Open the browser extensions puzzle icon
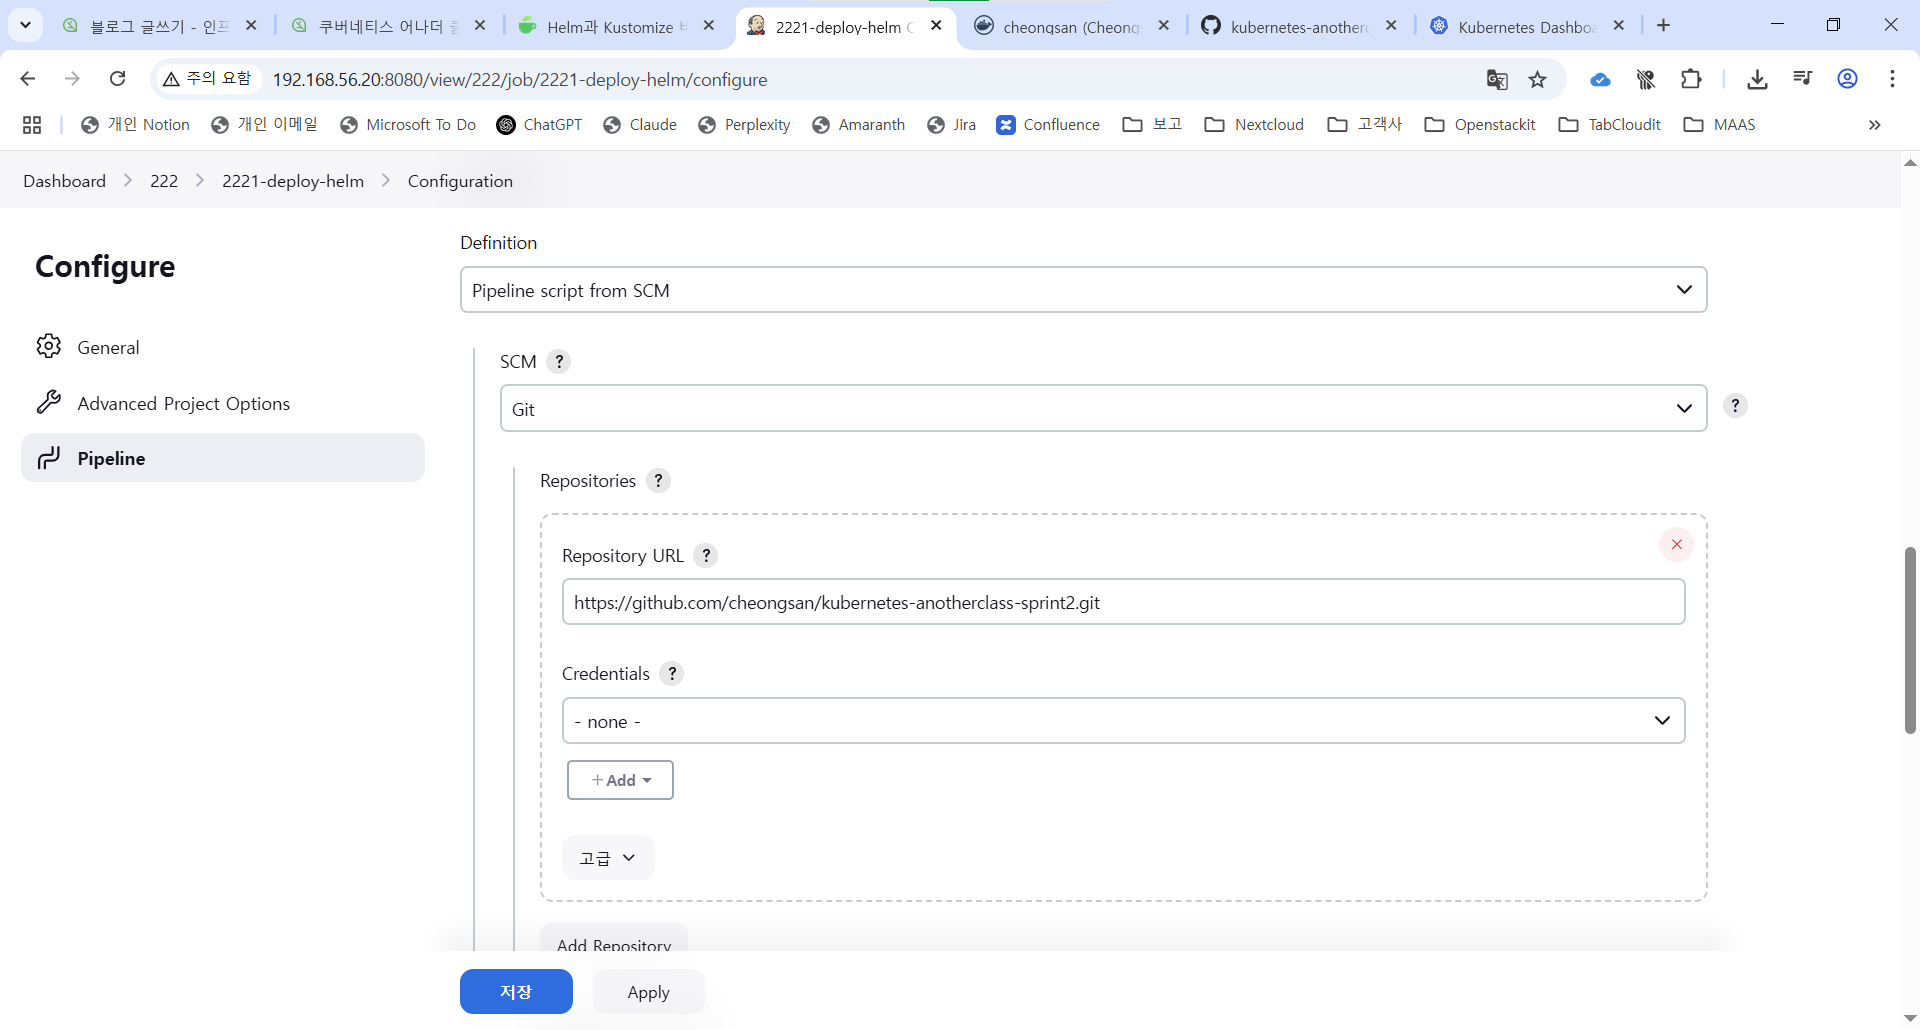The width and height of the screenshot is (1920, 1030). [1691, 79]
